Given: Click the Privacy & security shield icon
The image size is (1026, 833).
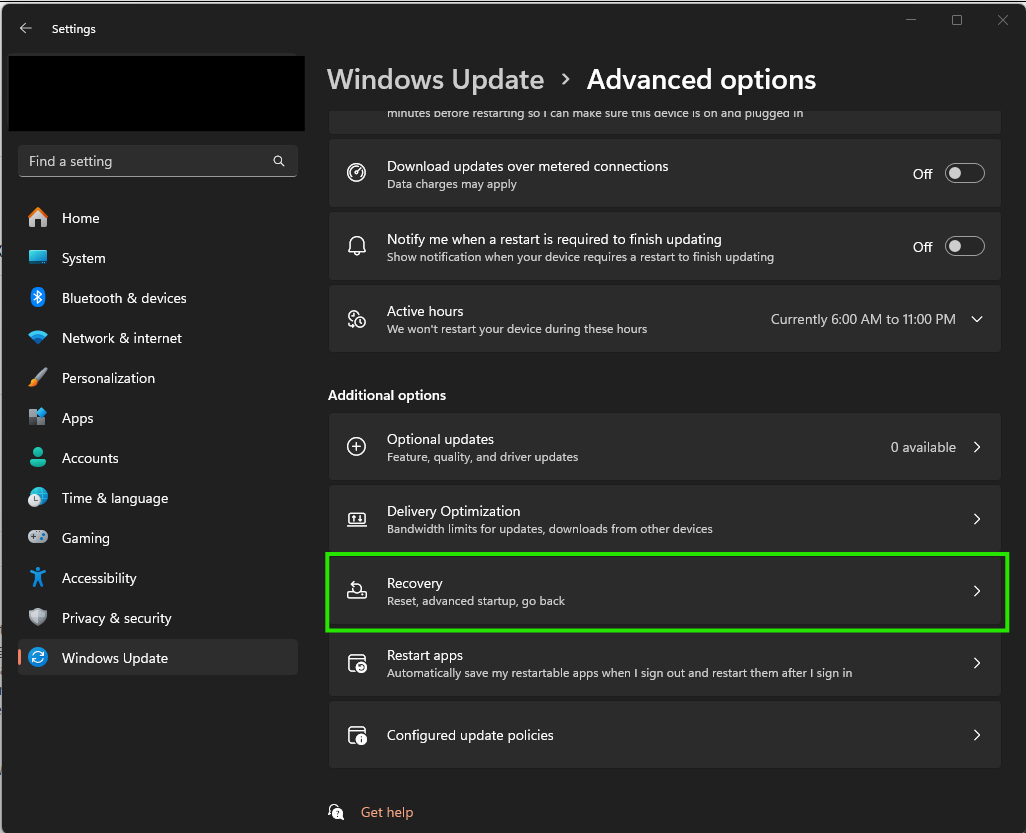Looking at the screenshot, I should (x=38, y=617).
